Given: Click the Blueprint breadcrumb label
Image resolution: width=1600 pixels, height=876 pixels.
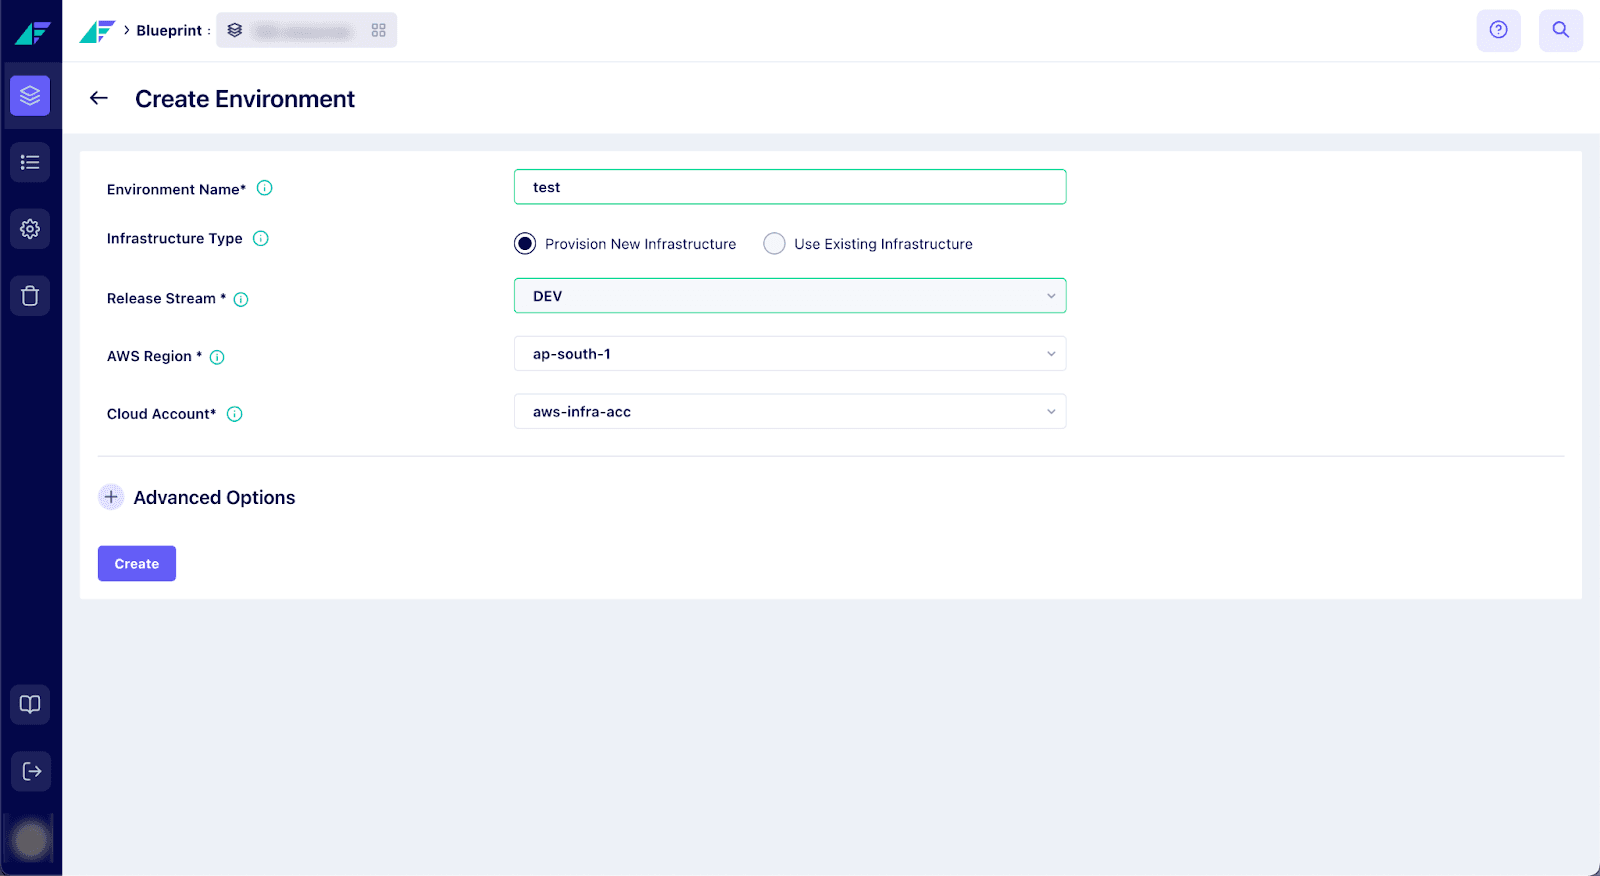Looking at the screenshot, I should (169, 31).
